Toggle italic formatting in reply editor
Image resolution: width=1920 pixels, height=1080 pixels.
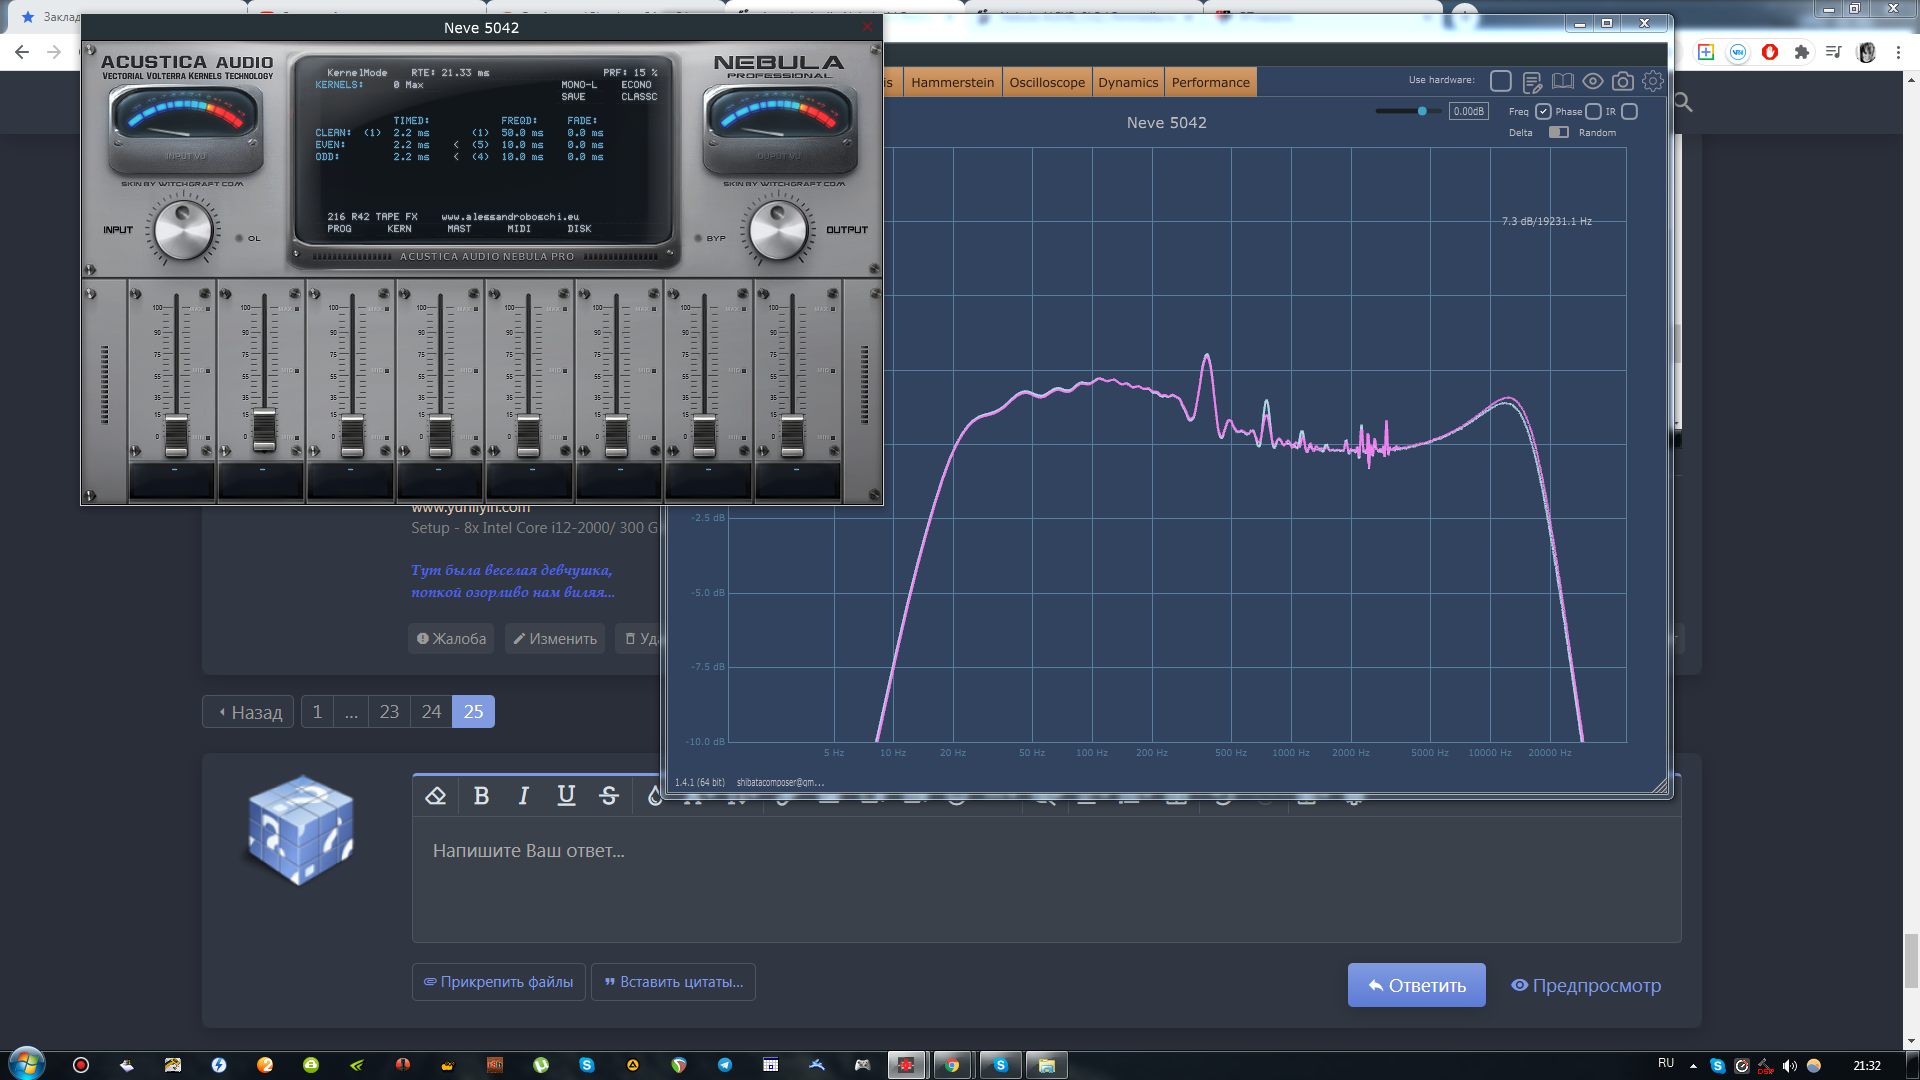[x=523, y=796]
